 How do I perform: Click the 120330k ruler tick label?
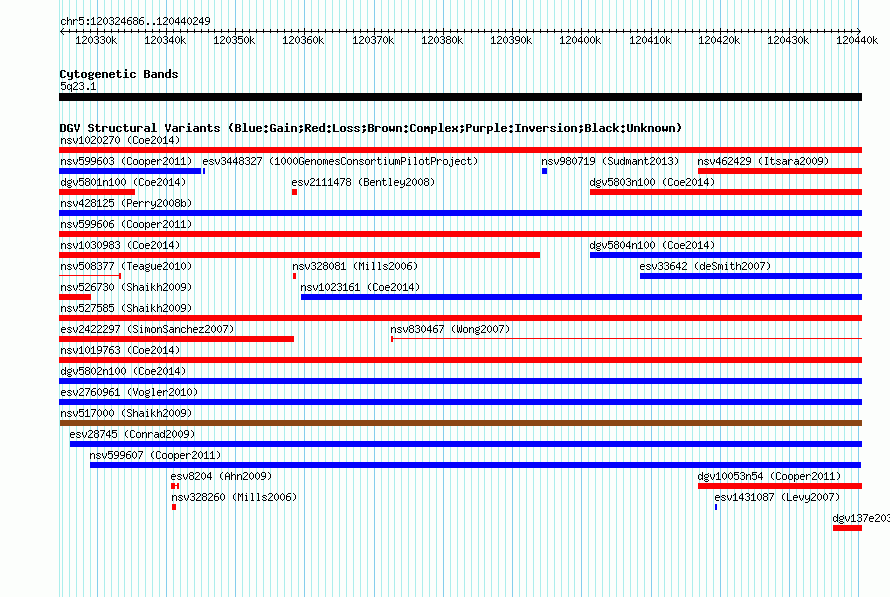(96, 40)
